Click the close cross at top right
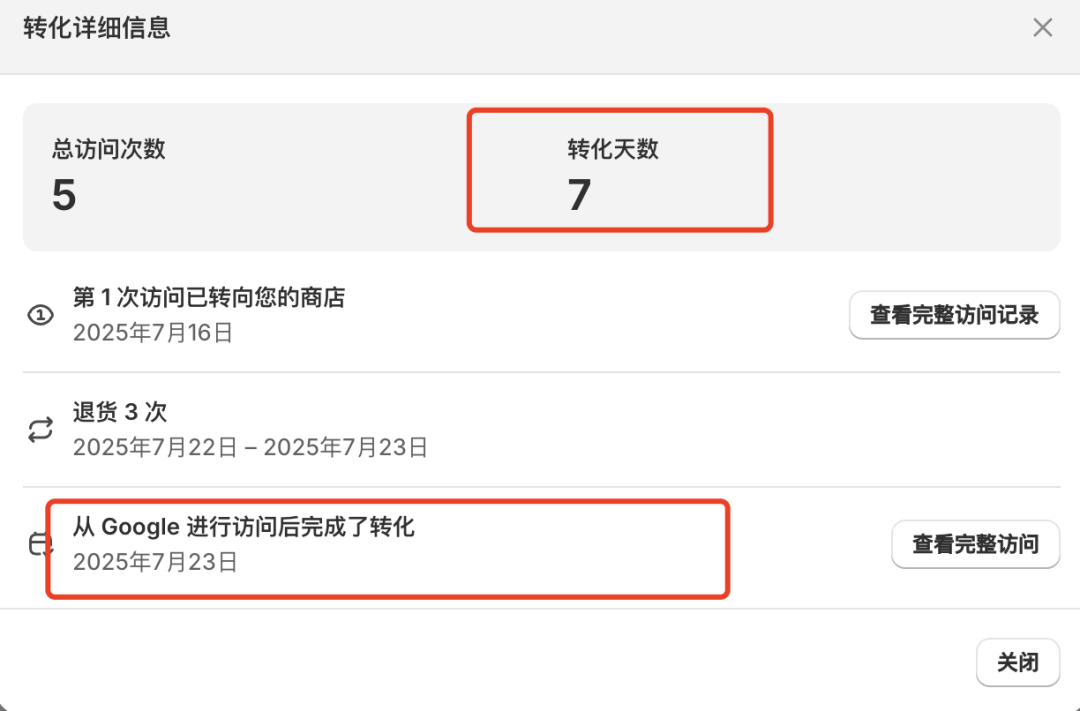 1043,28
